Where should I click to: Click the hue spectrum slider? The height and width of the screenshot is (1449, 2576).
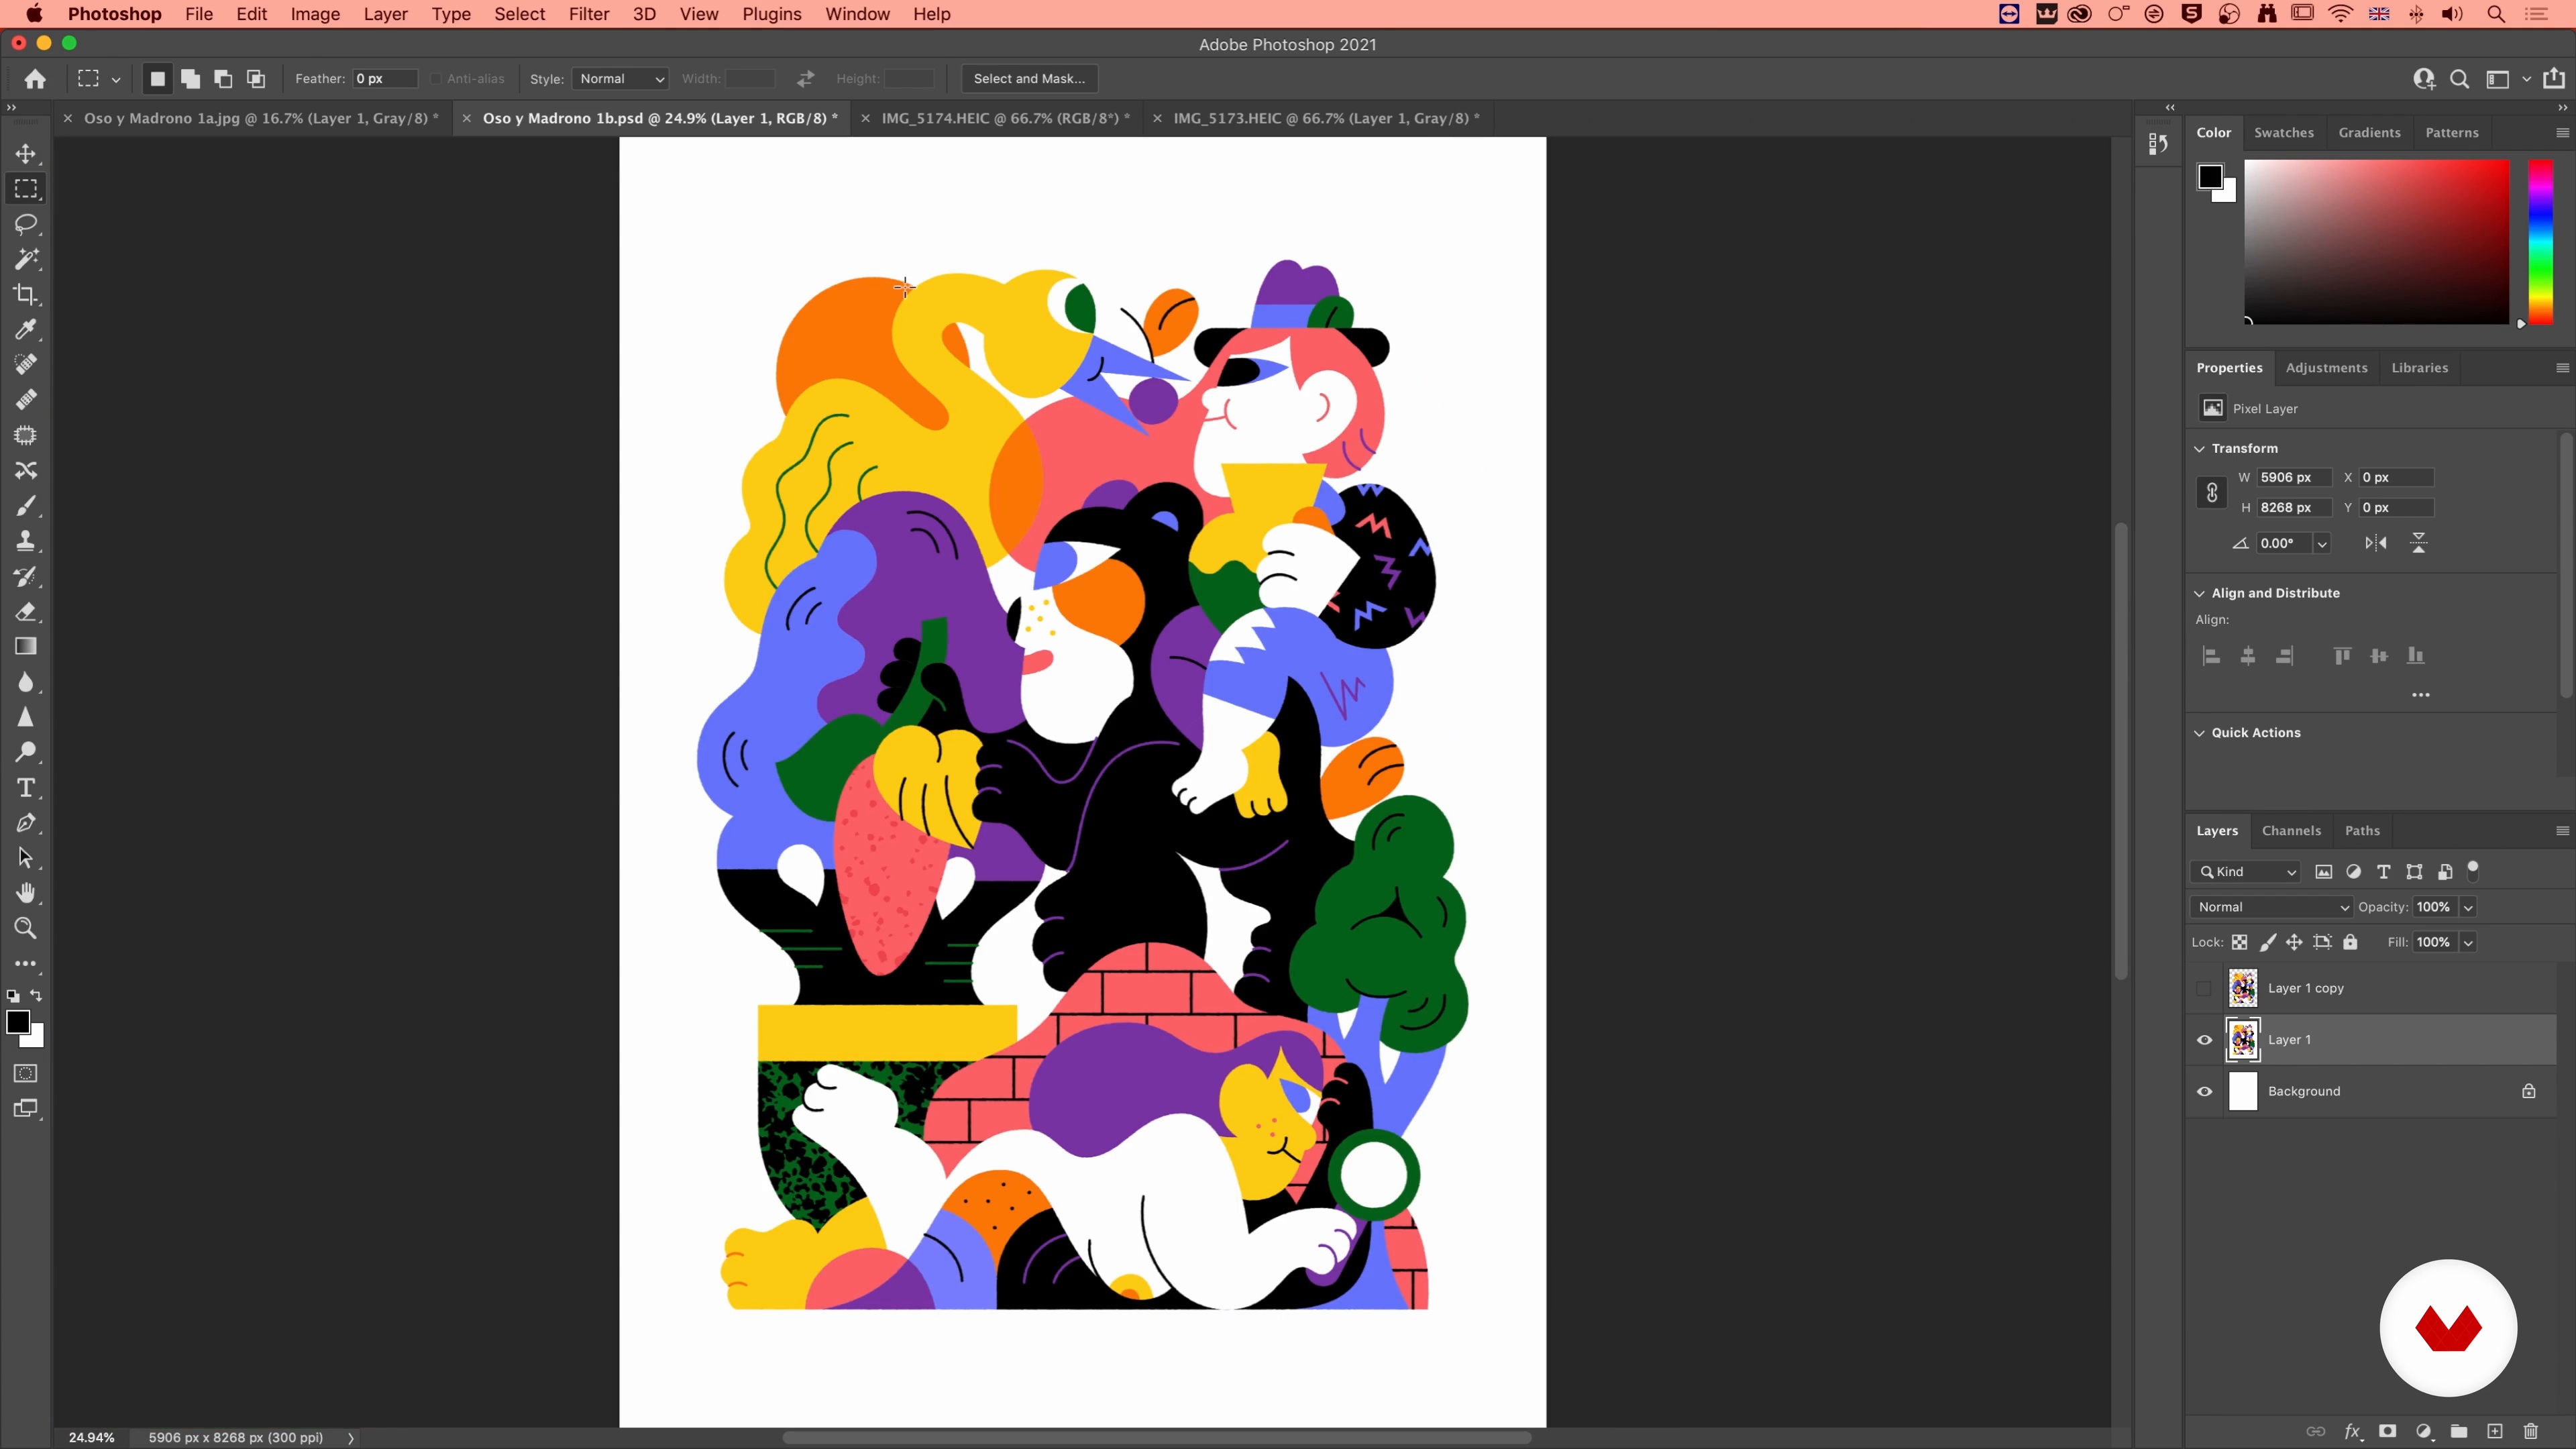(x=2541, y=242)
